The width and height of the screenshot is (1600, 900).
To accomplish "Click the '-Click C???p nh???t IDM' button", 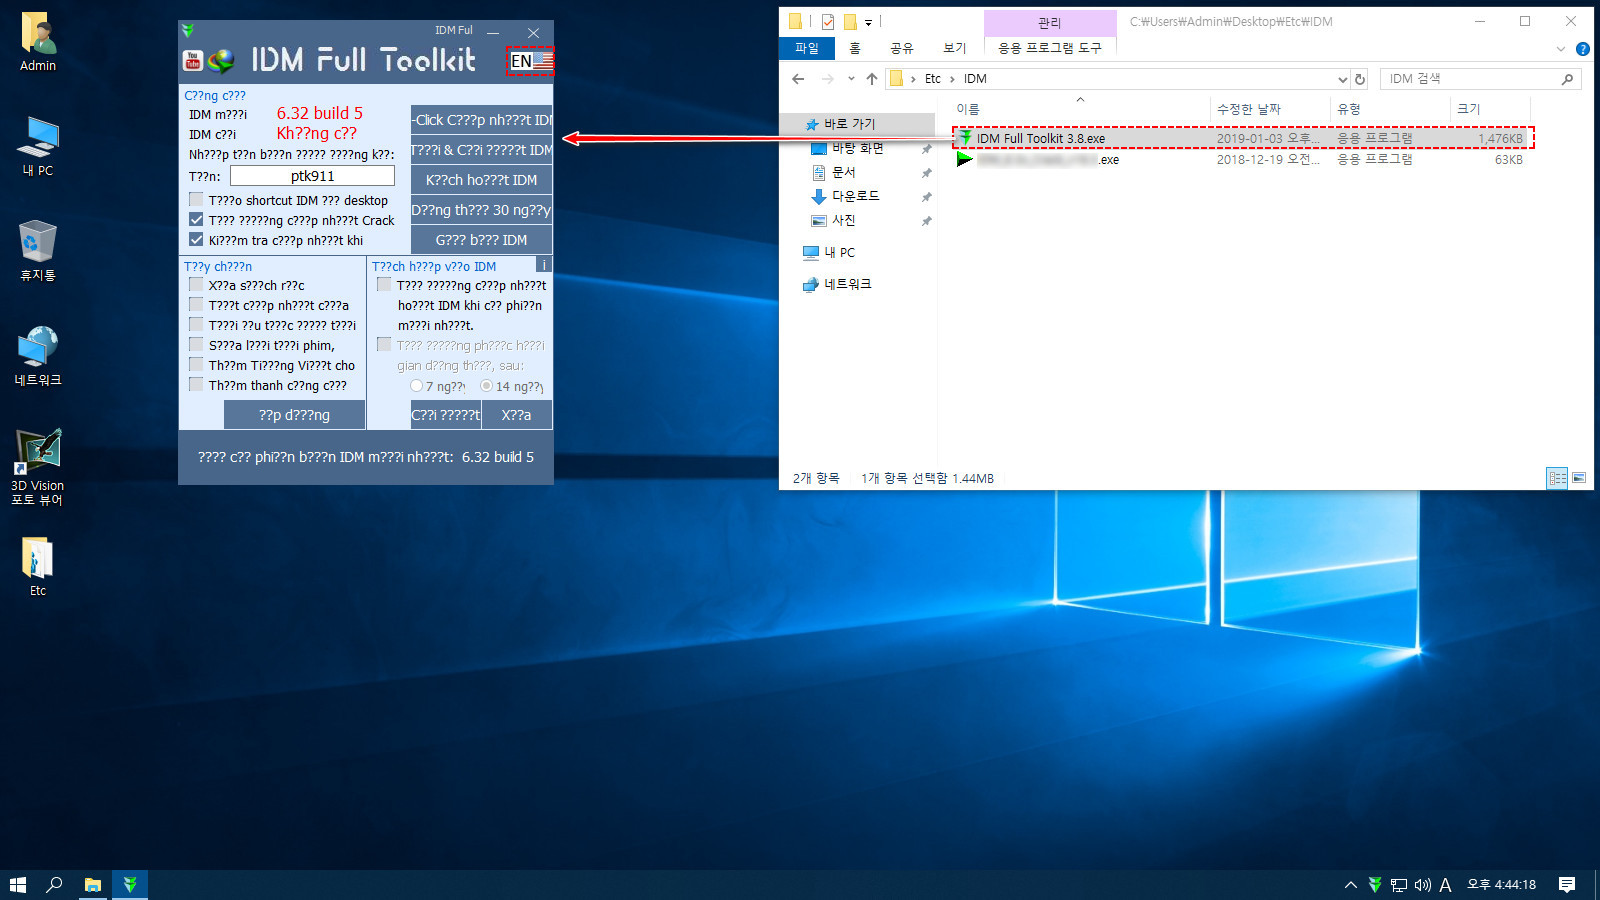I will pyautogui.click(x=481, y=120).
